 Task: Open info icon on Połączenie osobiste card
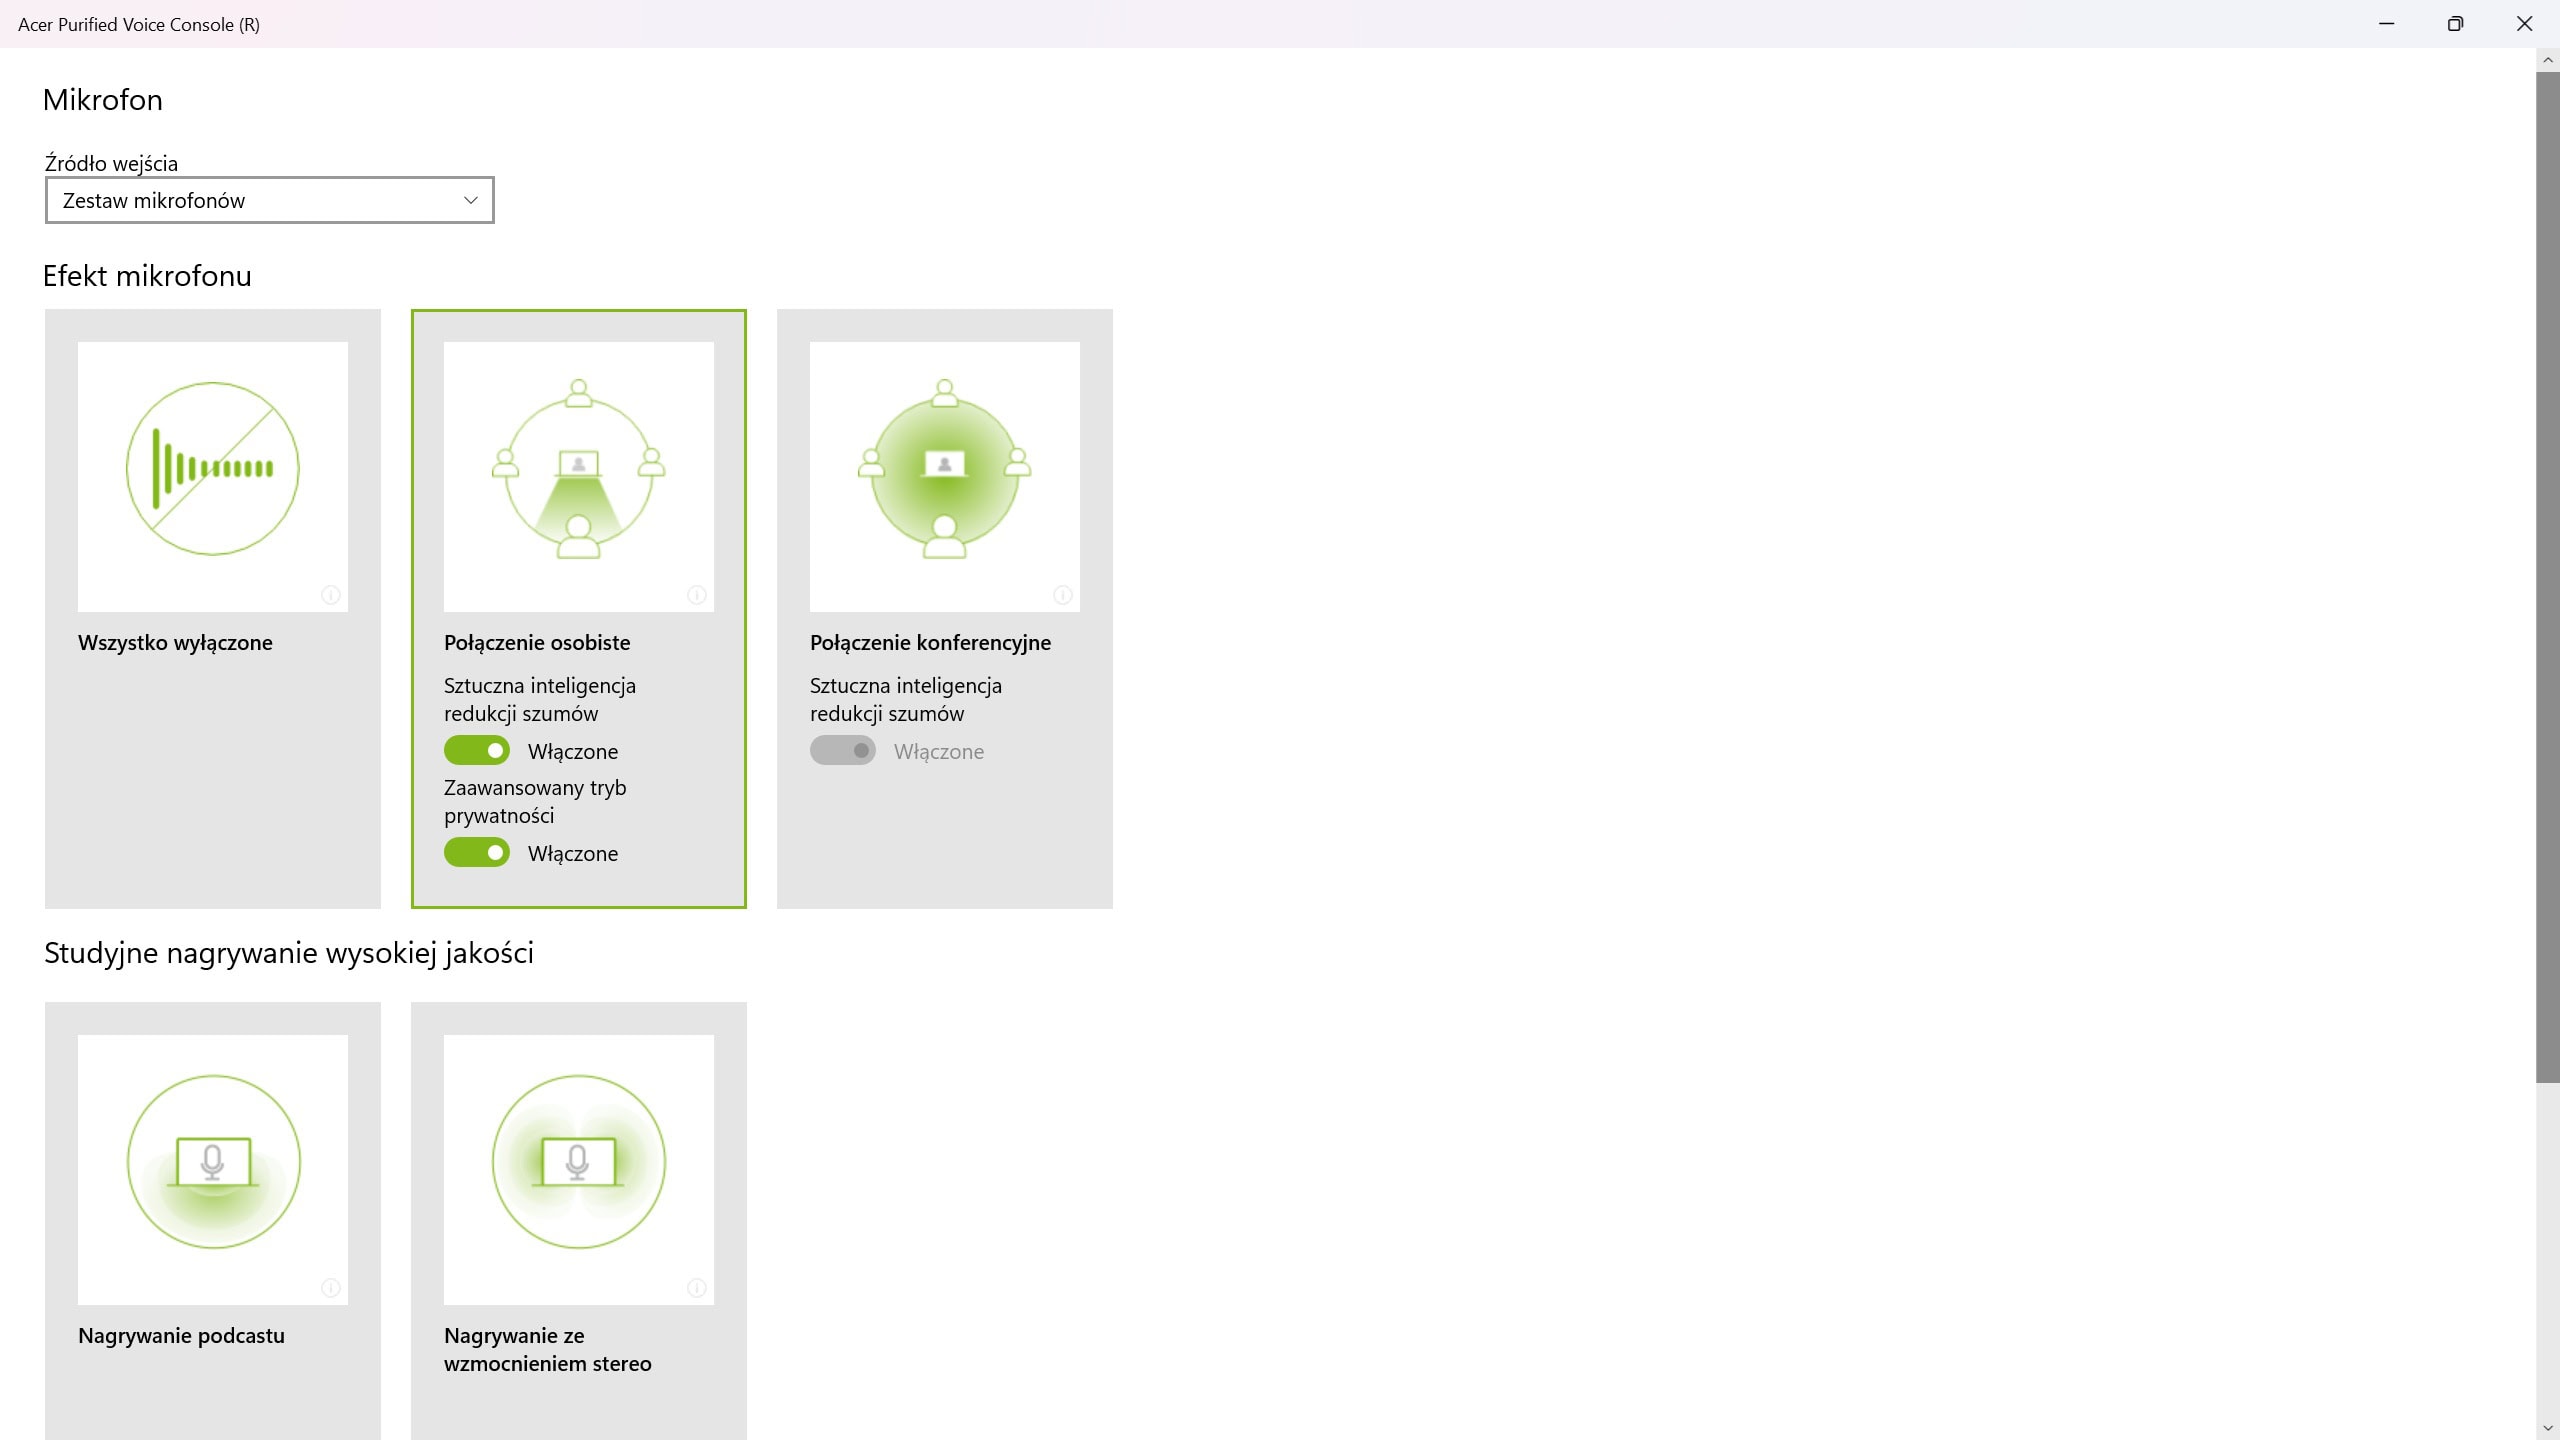click(x=697, y=595)
